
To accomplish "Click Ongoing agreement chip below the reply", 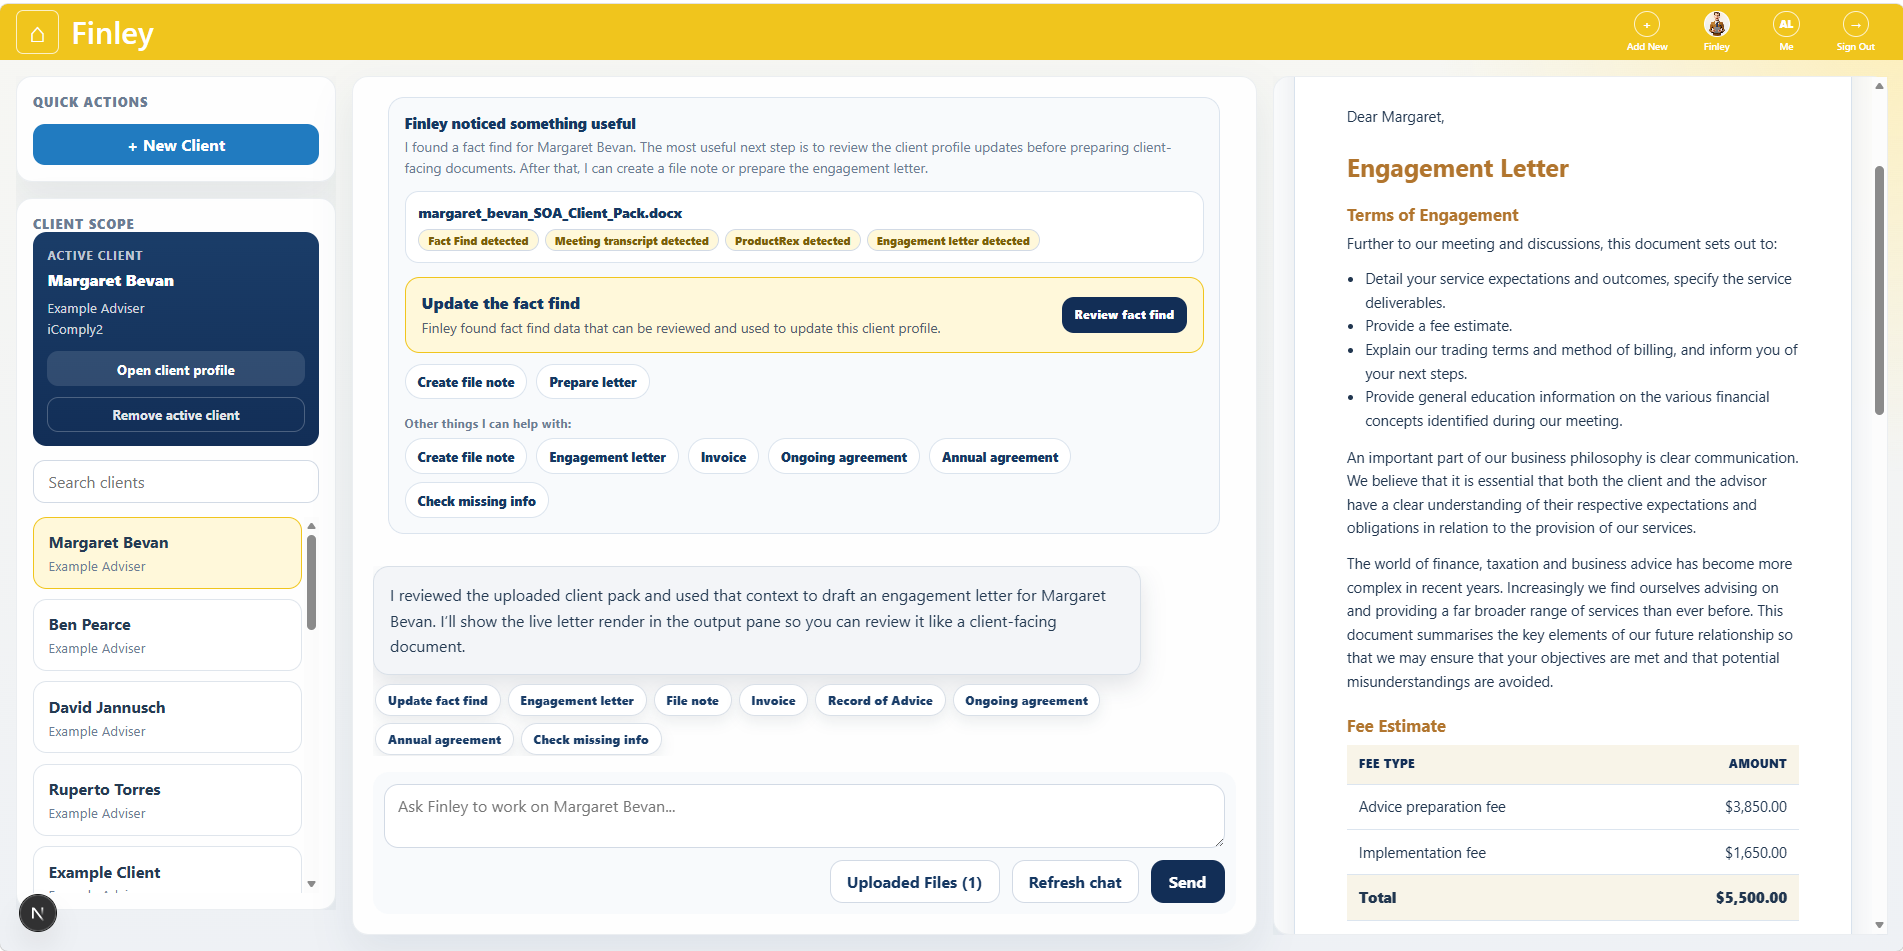I will 1026,701.
